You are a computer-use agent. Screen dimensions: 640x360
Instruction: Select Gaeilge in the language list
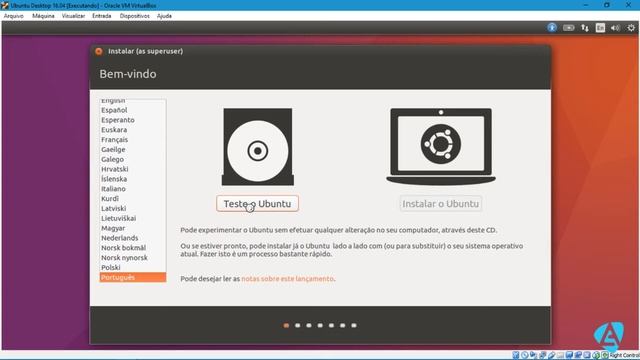click(133, 149)
